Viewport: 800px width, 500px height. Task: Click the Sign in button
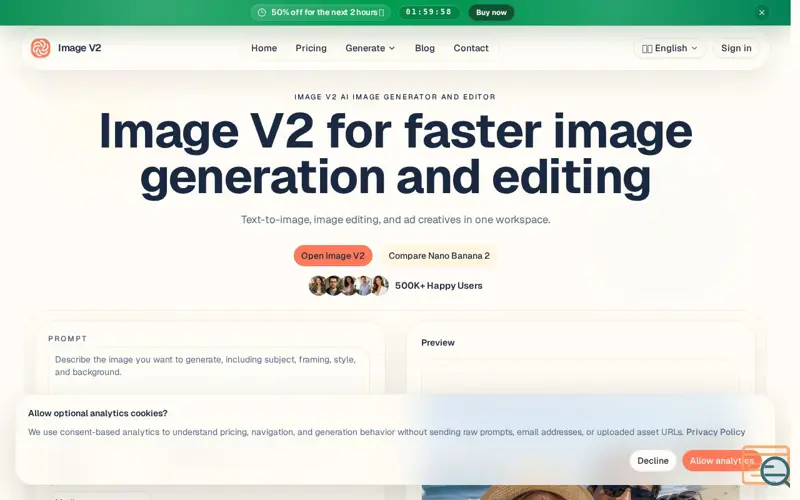pos(736,48)
